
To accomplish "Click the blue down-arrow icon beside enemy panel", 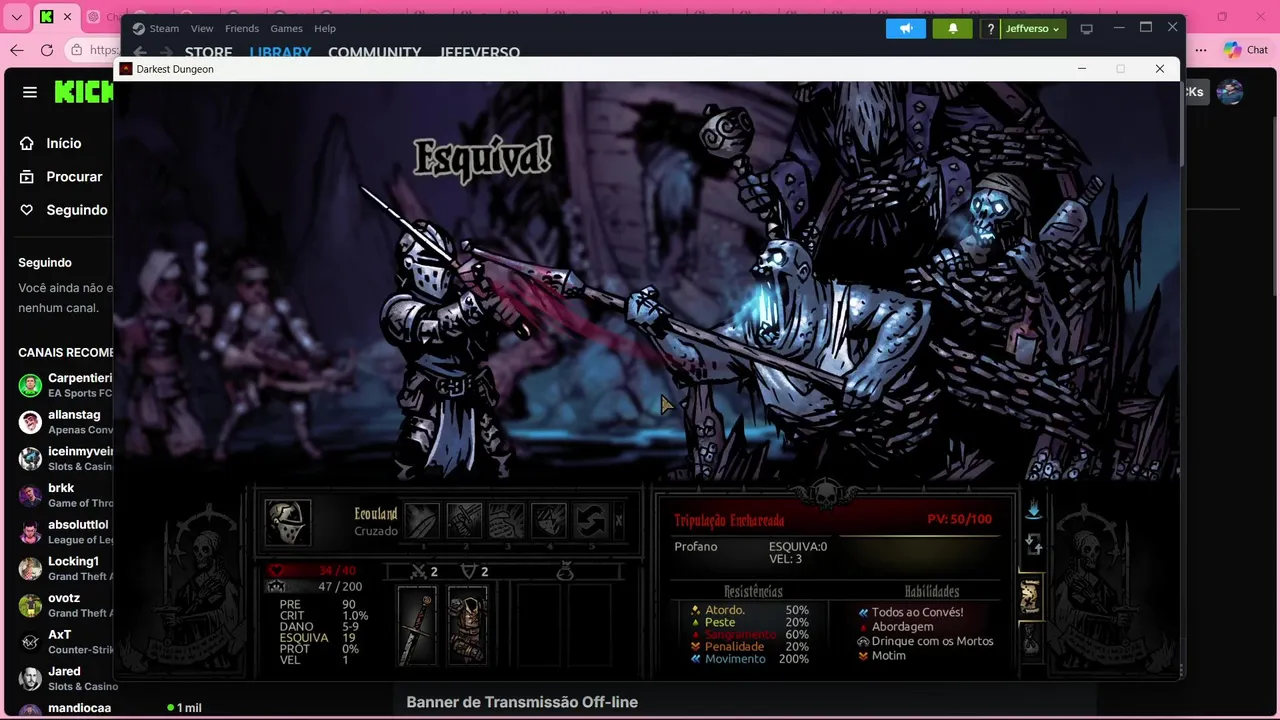I will point(1033,510).
